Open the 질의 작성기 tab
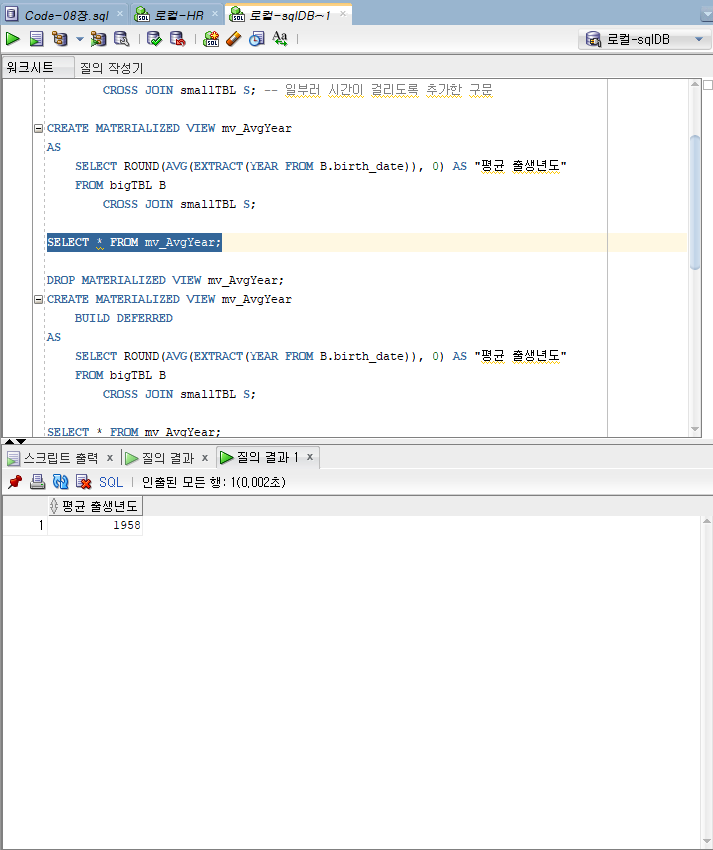This screenshot has width=713, height=850. [x=112, y=68]
